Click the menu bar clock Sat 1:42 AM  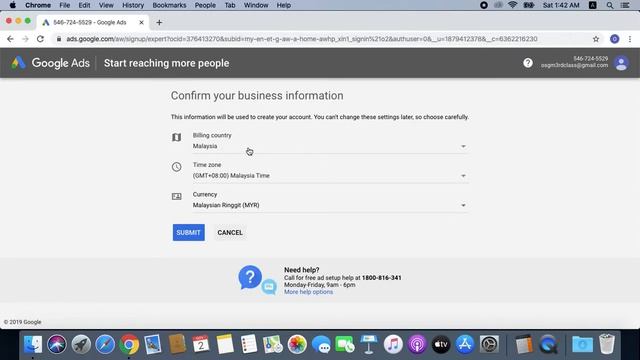click(x=561, y=5)
